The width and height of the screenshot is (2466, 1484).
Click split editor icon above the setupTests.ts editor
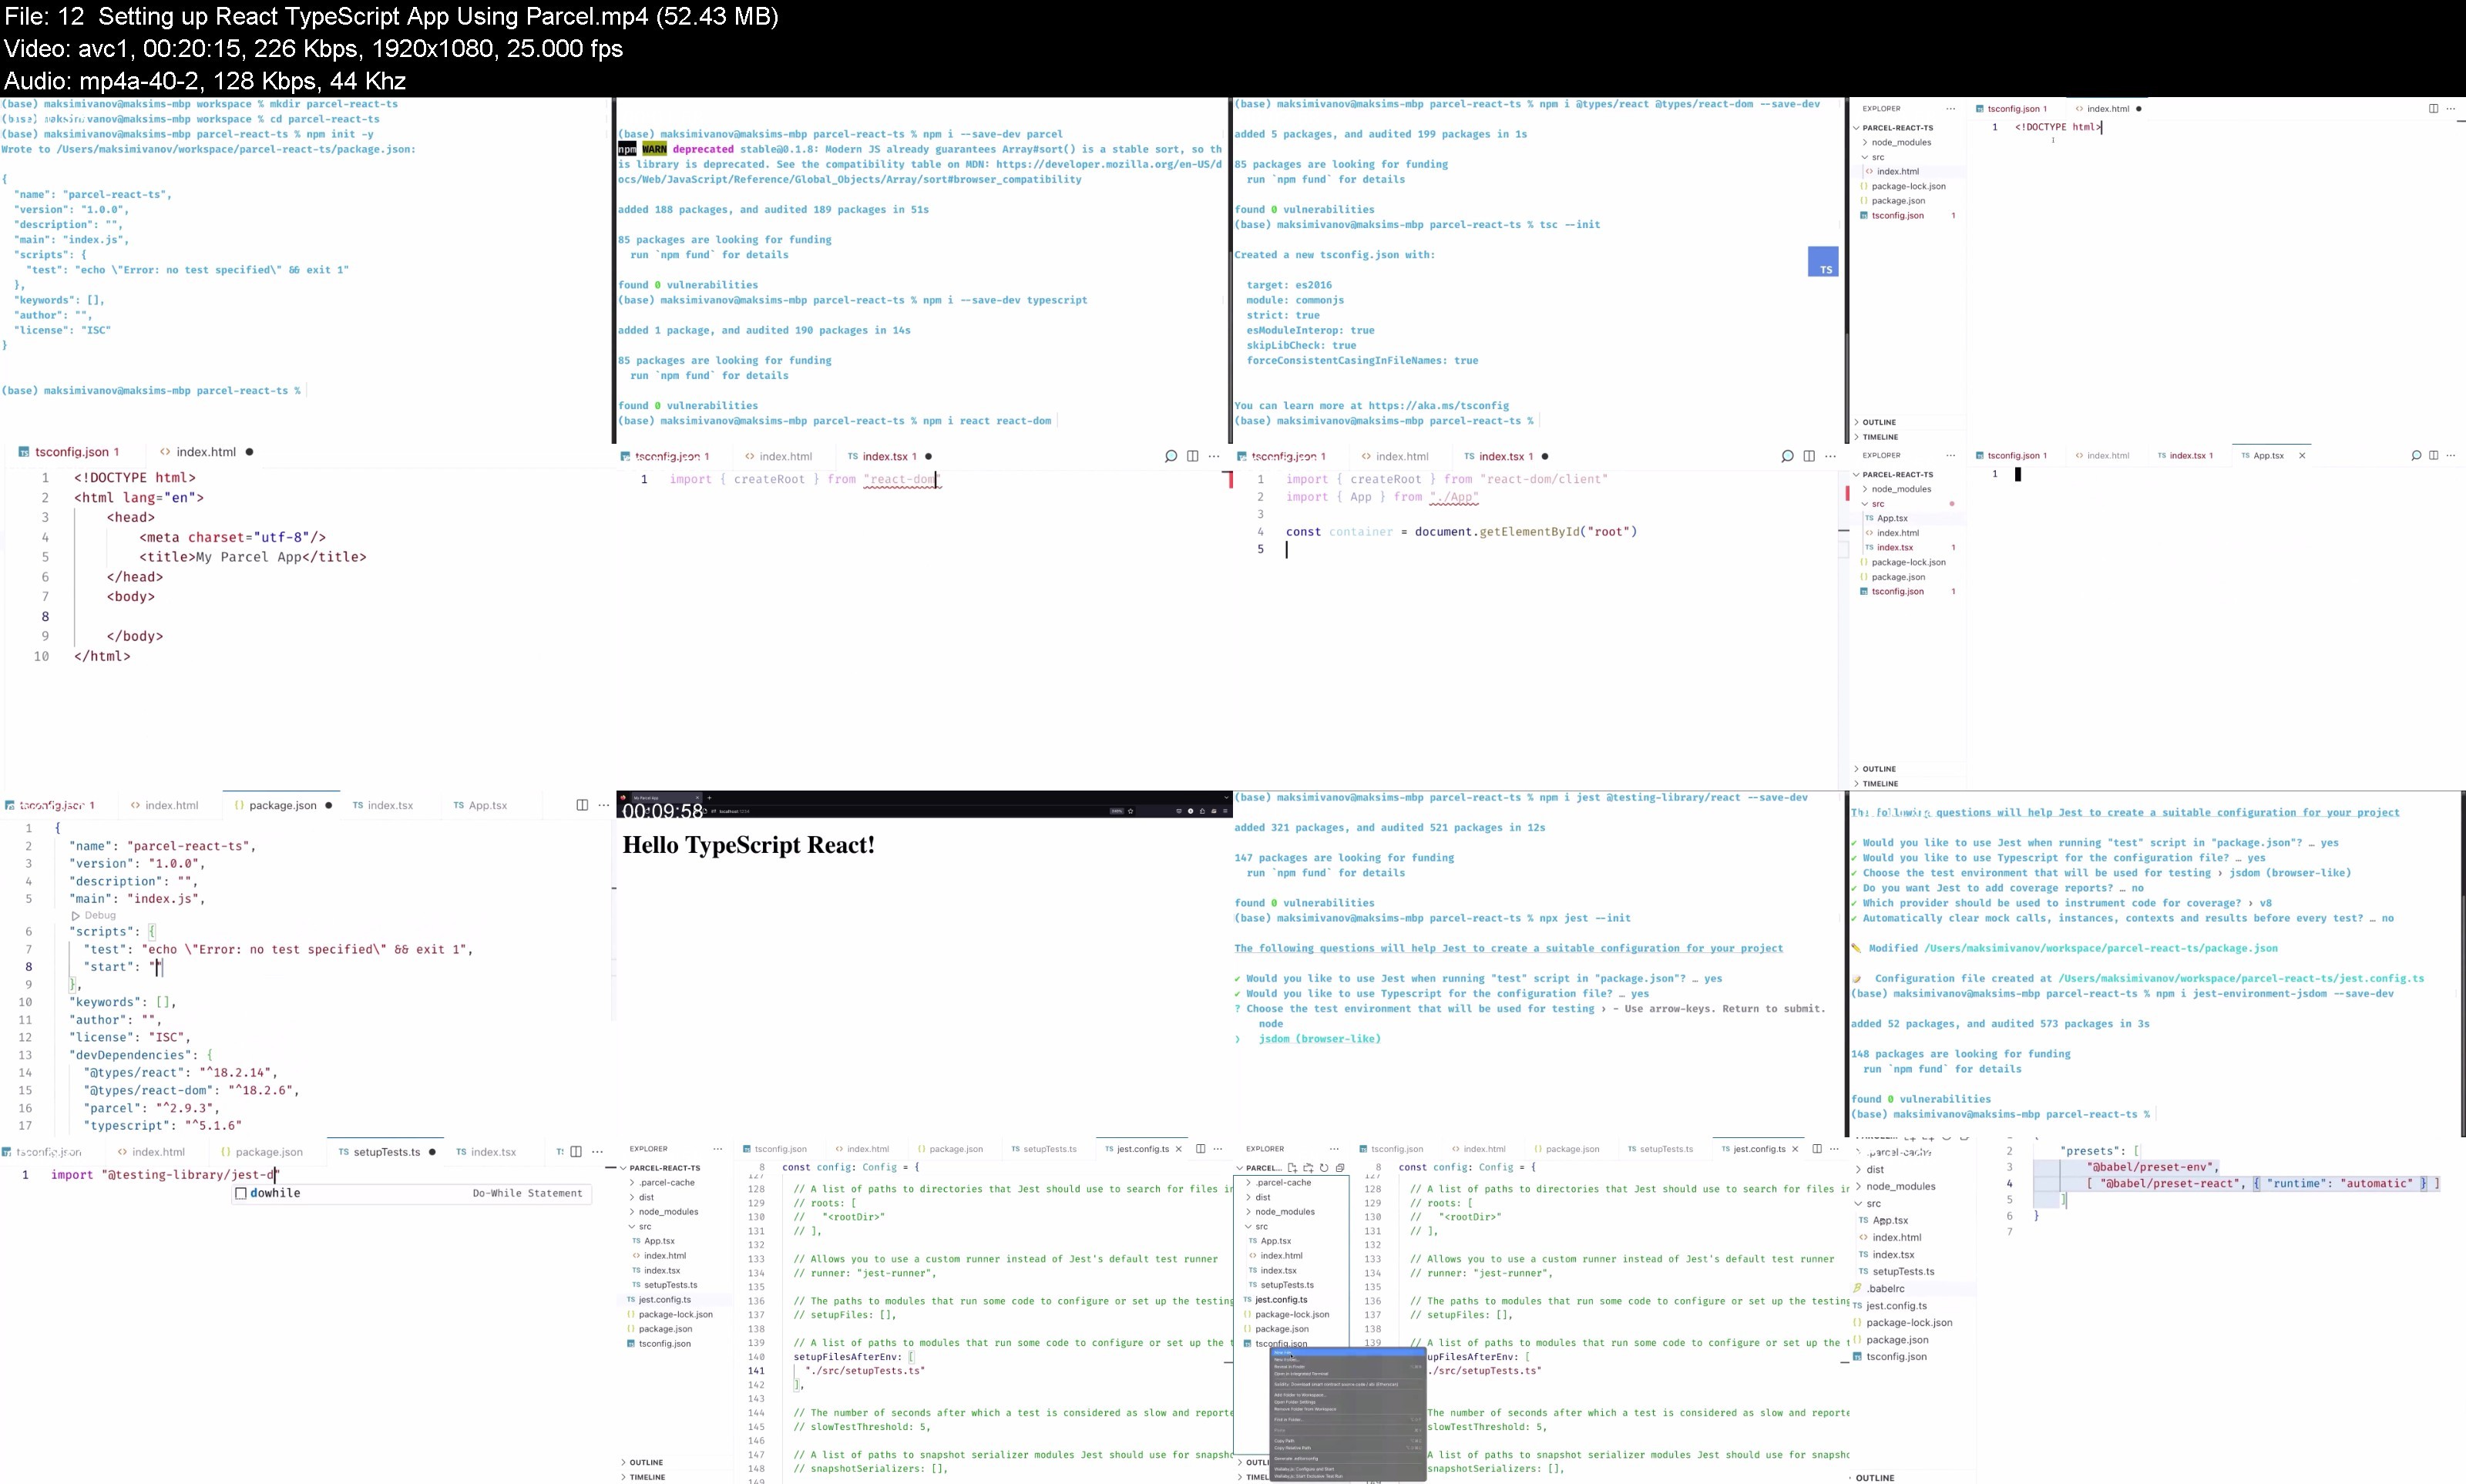(576, 1151)
